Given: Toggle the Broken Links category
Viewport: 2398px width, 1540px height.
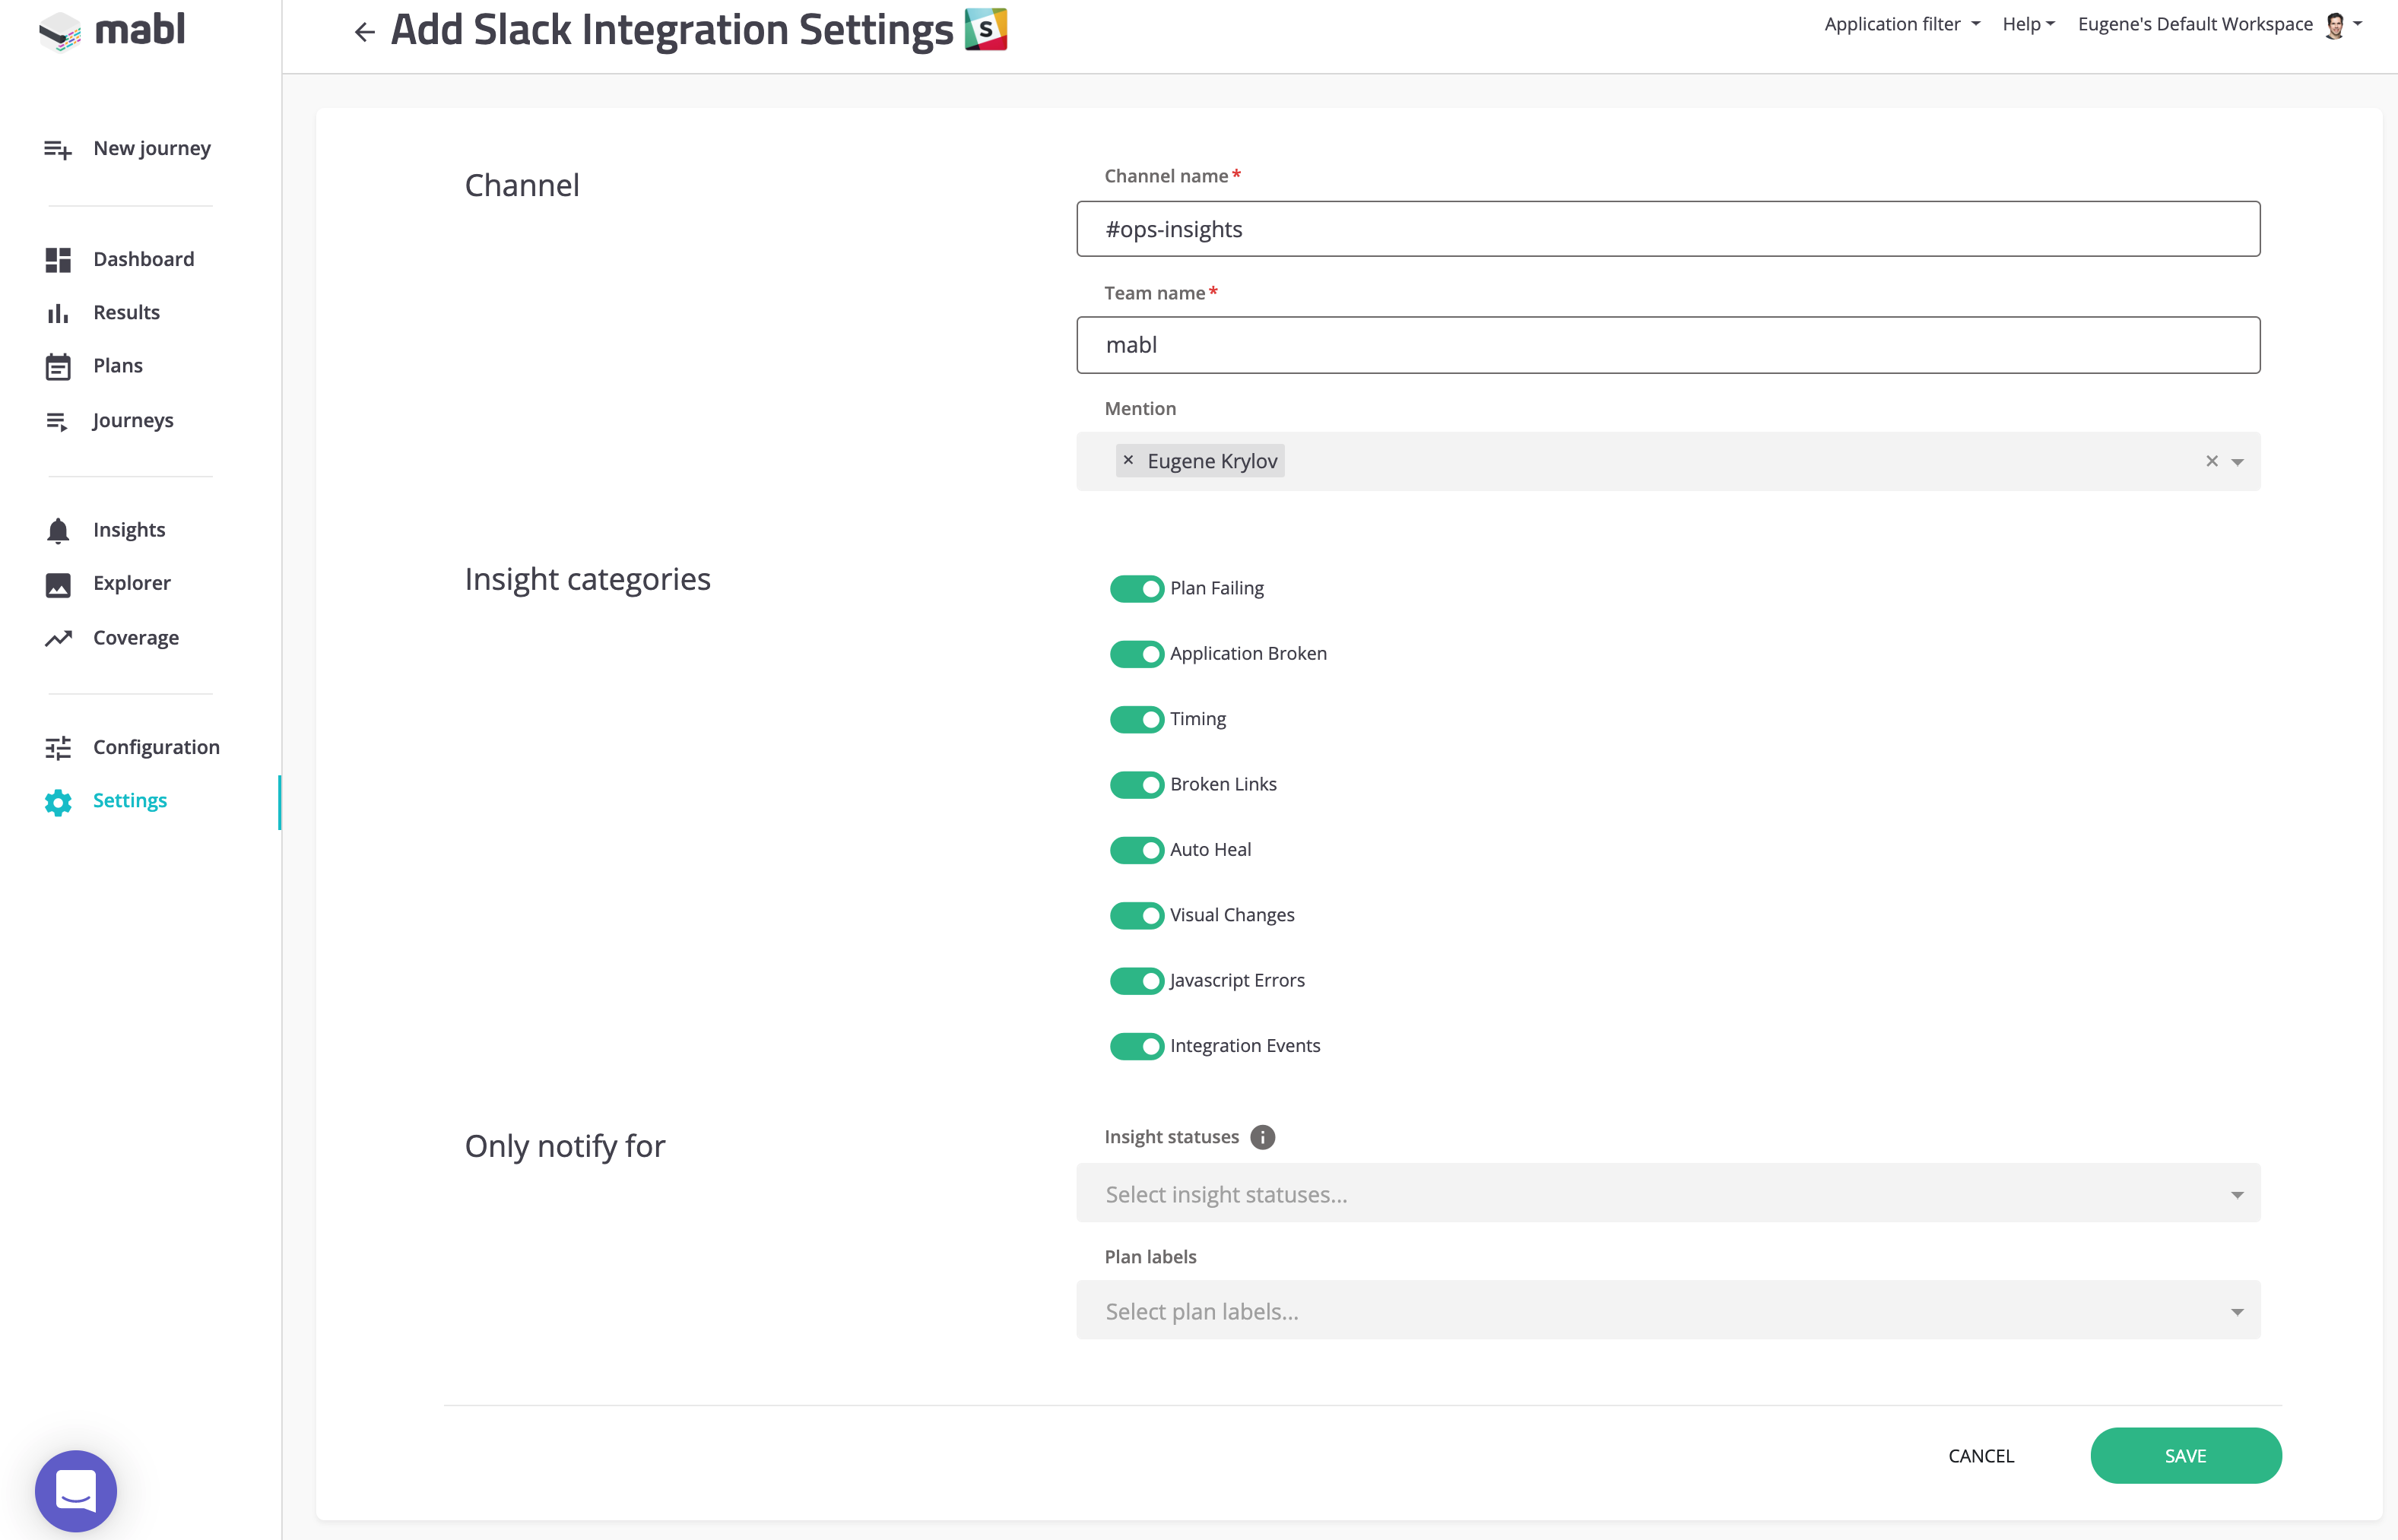Looking at the screenshot, I should [1137, 784].
